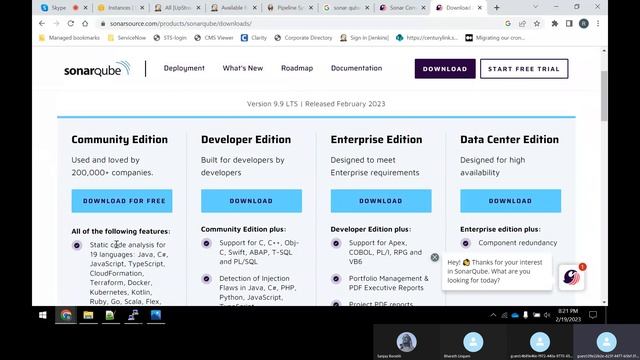
Task: Click check icon beside Detection of Injection Flaws
Action: (x=206, y=279)
